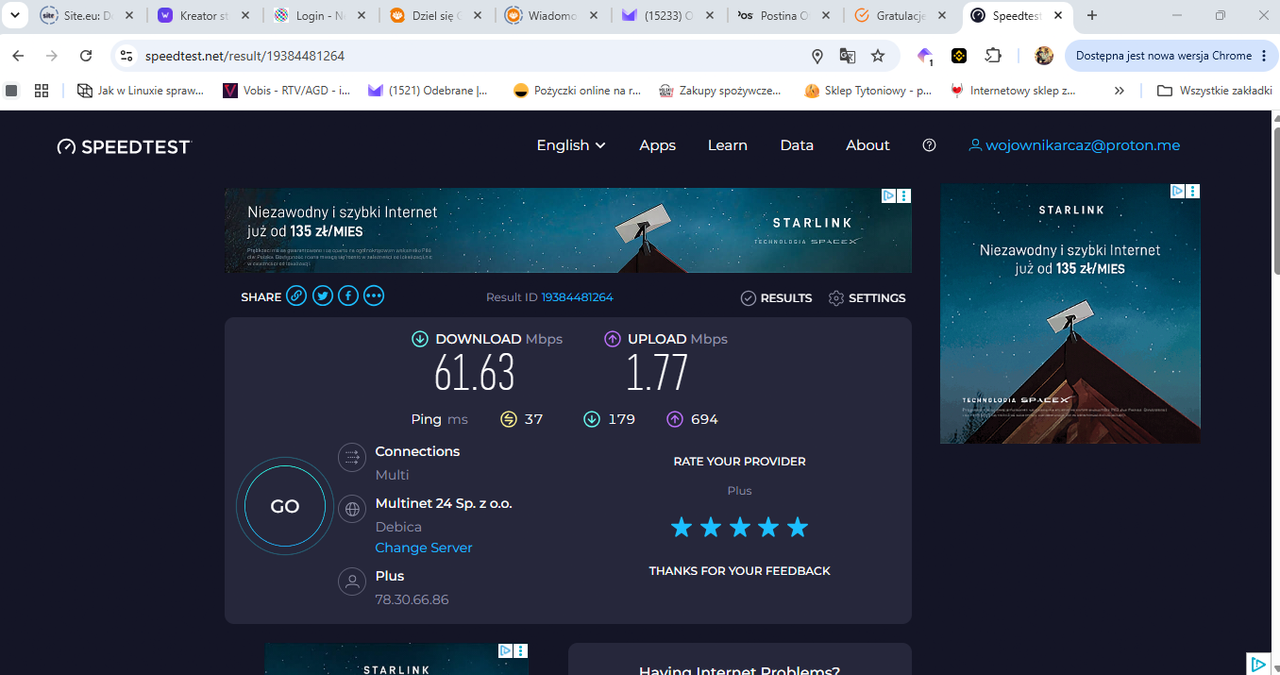Image resolution: width=1280 pixels, height=675 pixels.
Task: Open Zakupy spożywcze bookmark
Action: click(x=720, y=90)
